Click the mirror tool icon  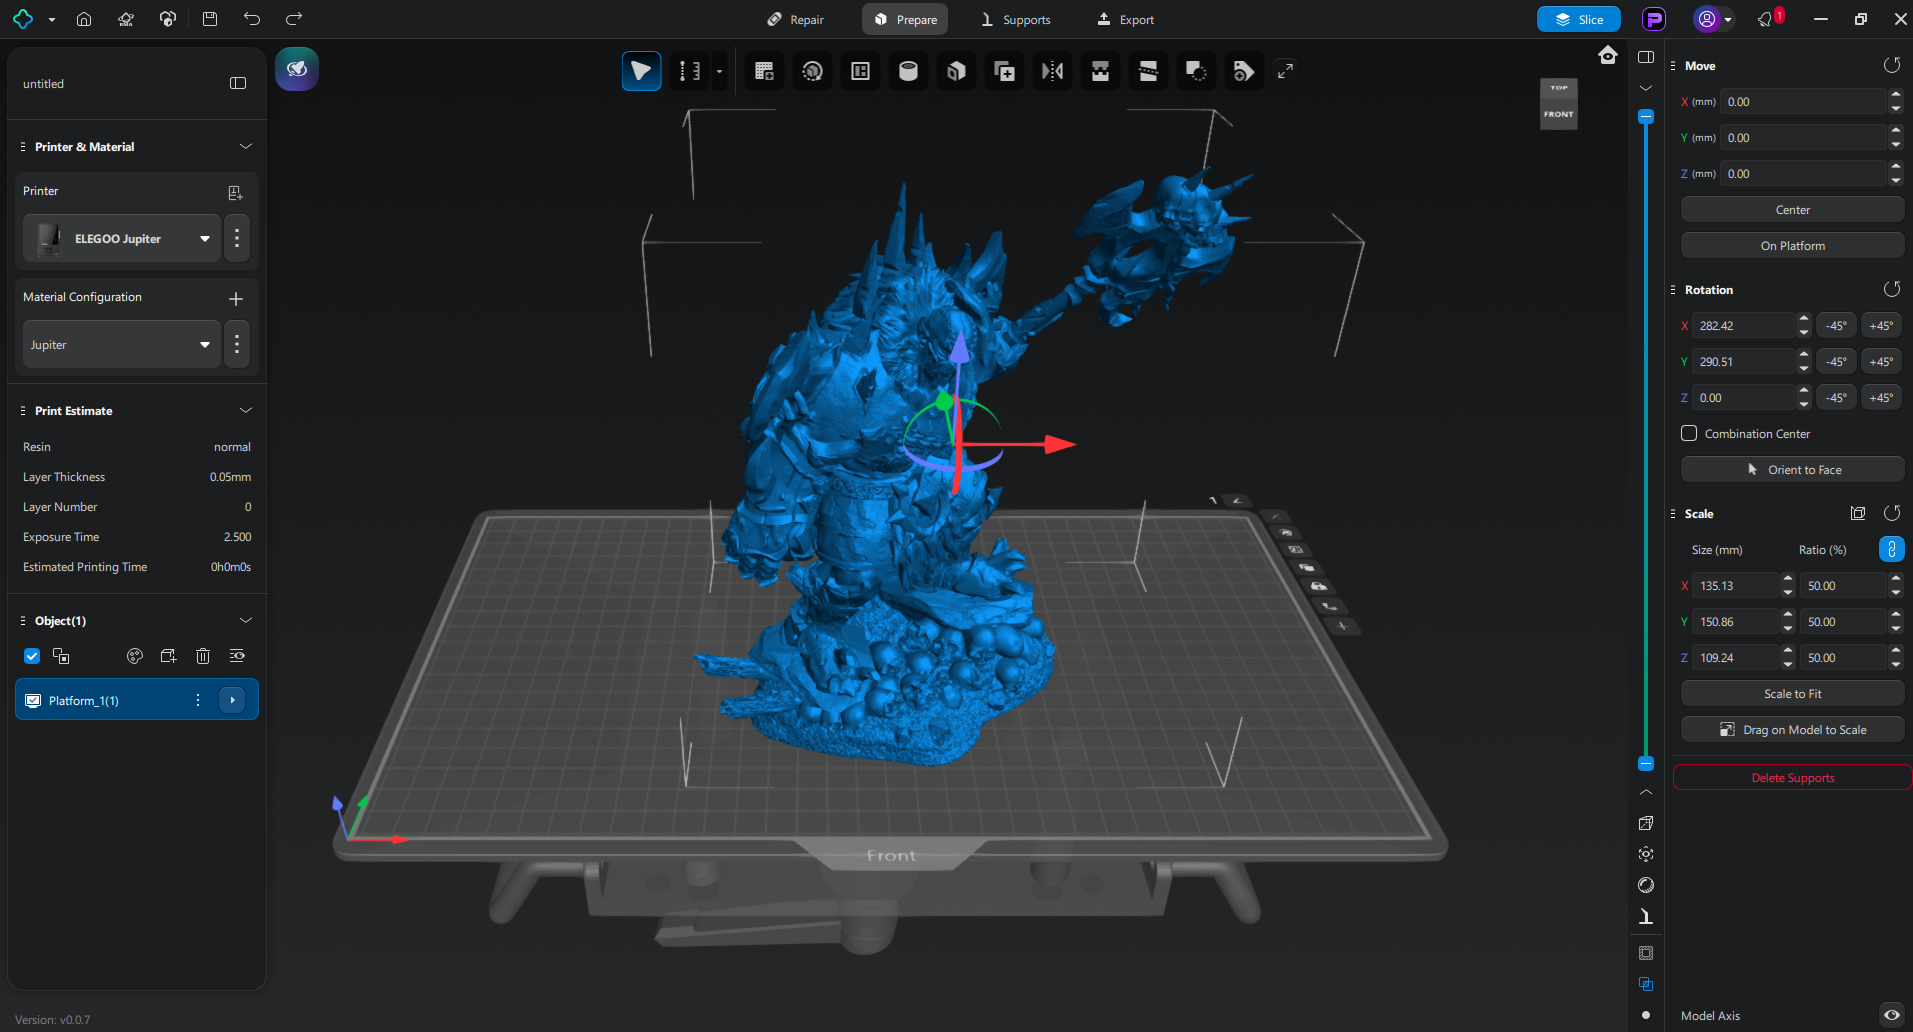(1052, 71)
